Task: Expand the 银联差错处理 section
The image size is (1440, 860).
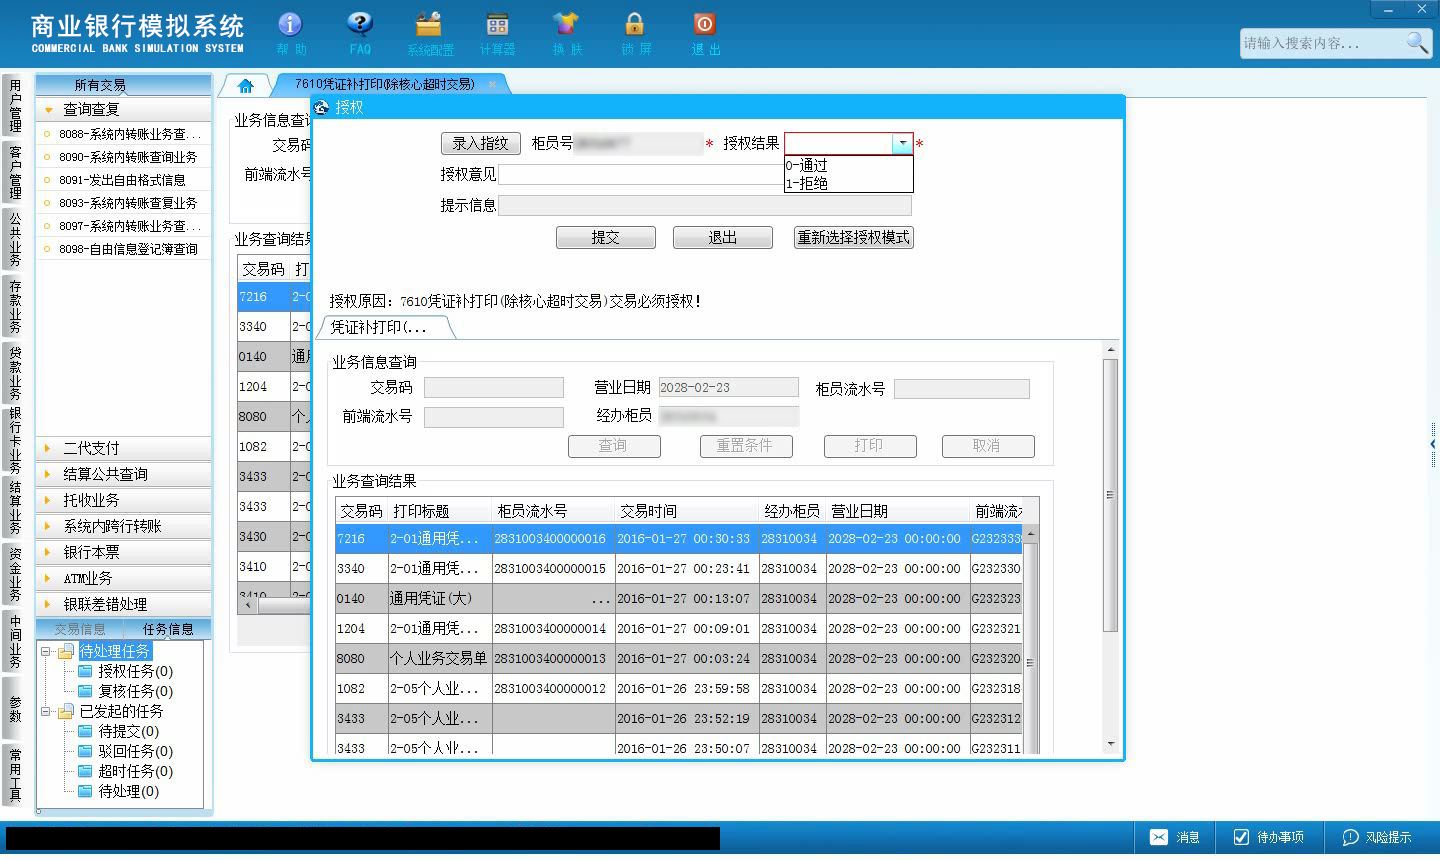Action: coord(124,604)
